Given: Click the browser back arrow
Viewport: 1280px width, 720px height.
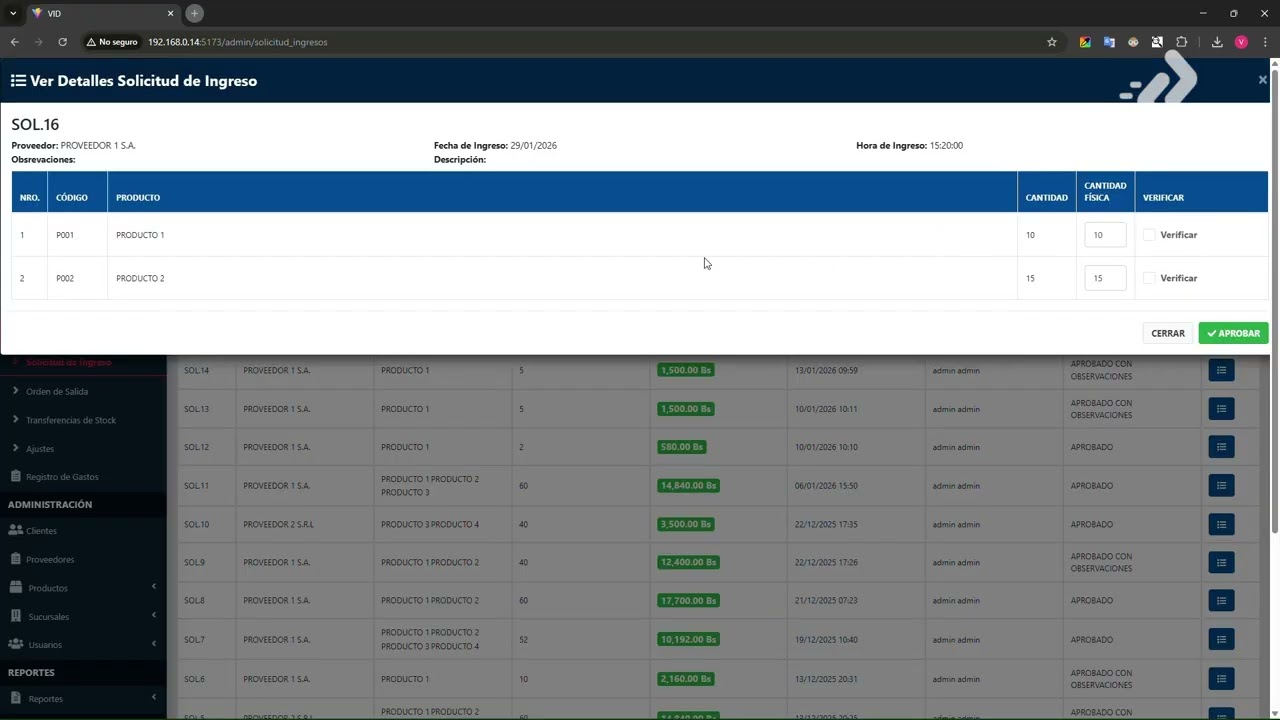Looking at the screenshot, I should (x=14, y=42).
